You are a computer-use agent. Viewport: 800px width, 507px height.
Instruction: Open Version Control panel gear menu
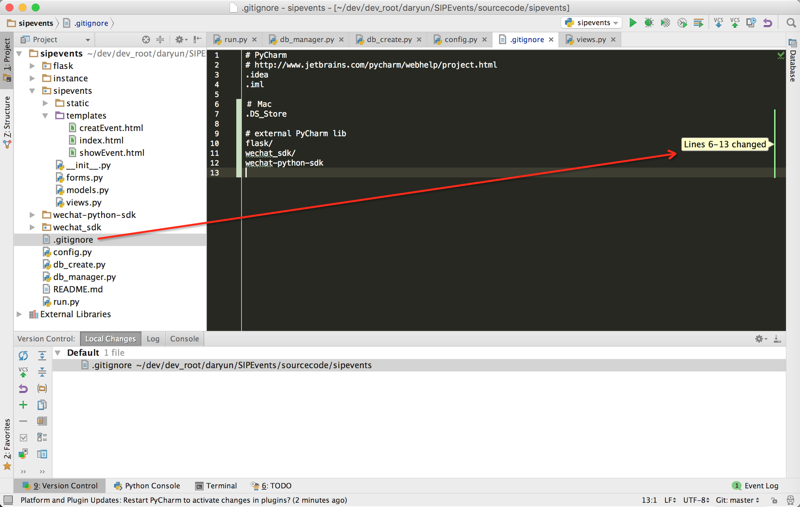point(761,339)
